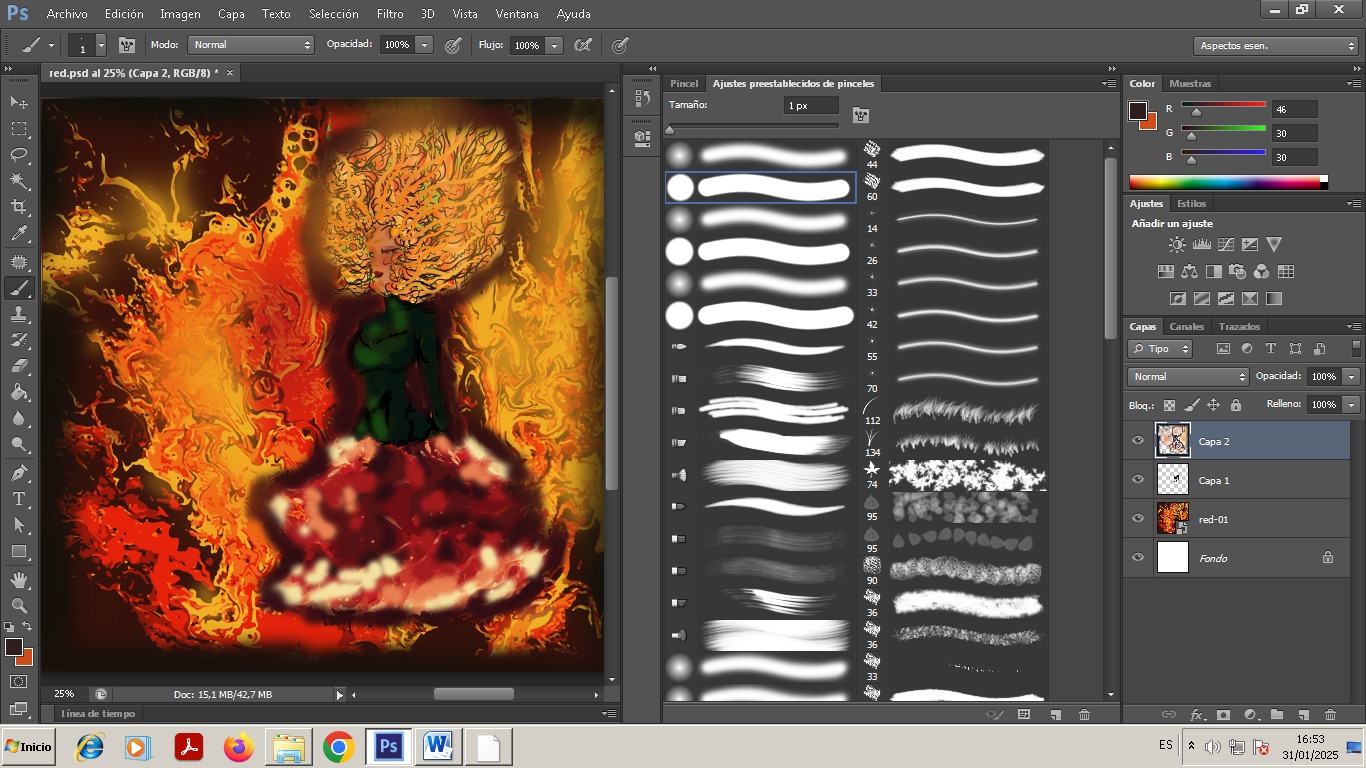Open the layer filter Tipo dropdown
Viewport: 1366px width, 768px height.
pos(1160,349)
